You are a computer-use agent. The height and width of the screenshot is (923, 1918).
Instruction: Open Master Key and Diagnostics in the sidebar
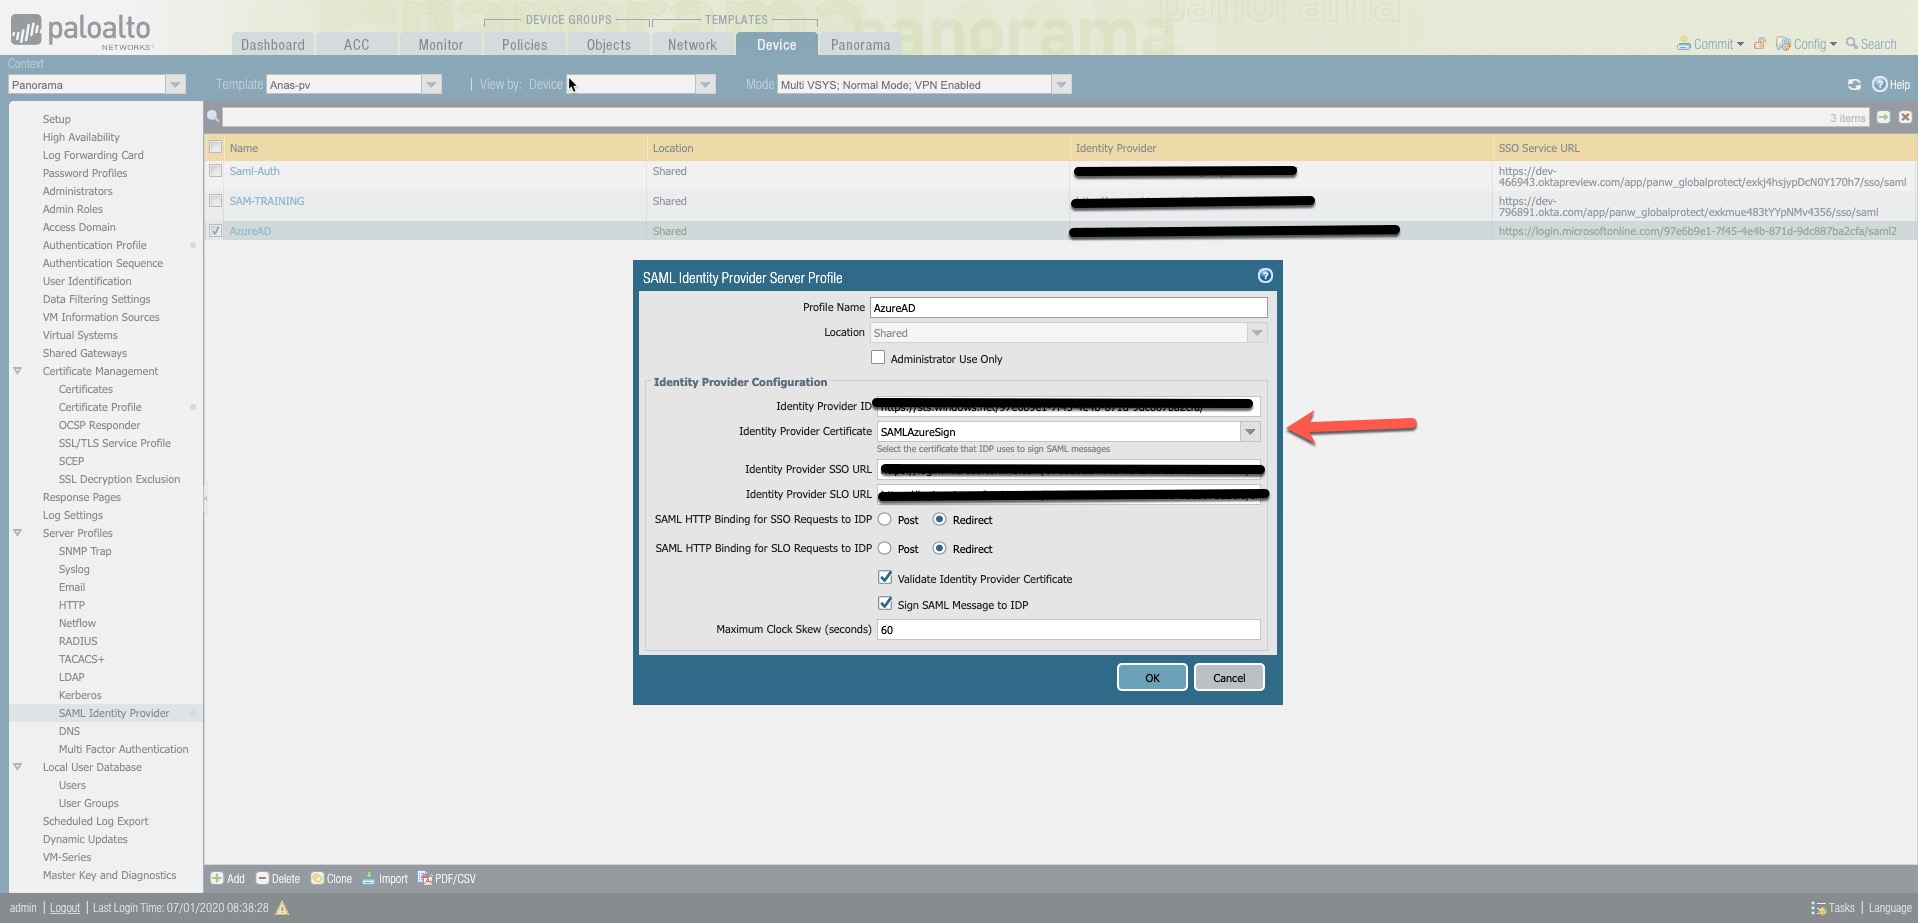(x=110, y=875)
